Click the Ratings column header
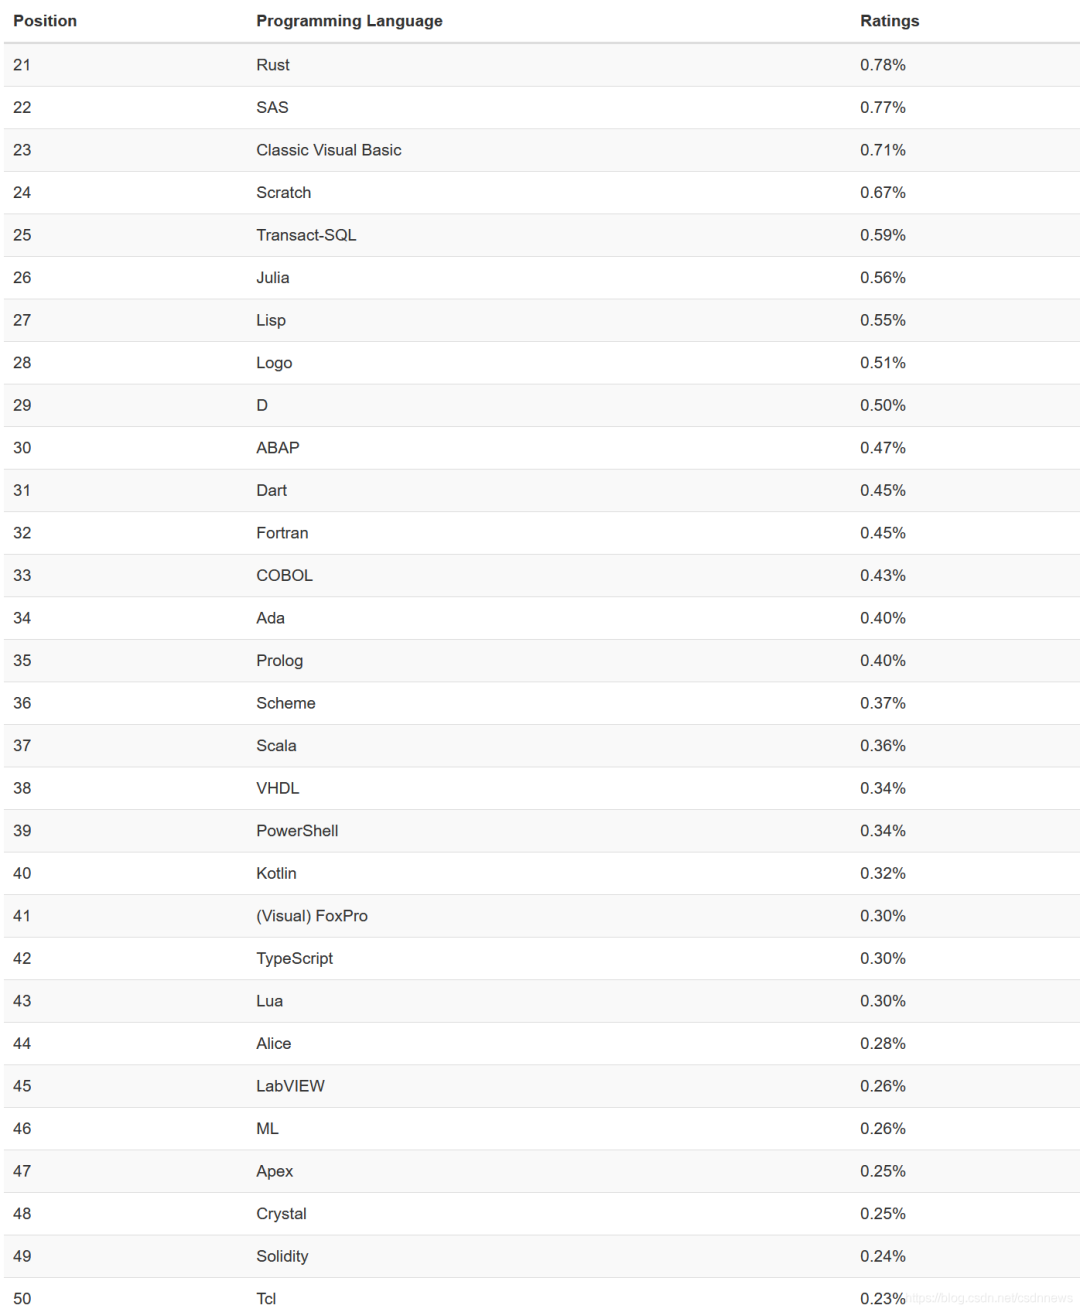The height and width of the screenshot is (1312, 1080). pyautogui.click(x=889, y=21)
